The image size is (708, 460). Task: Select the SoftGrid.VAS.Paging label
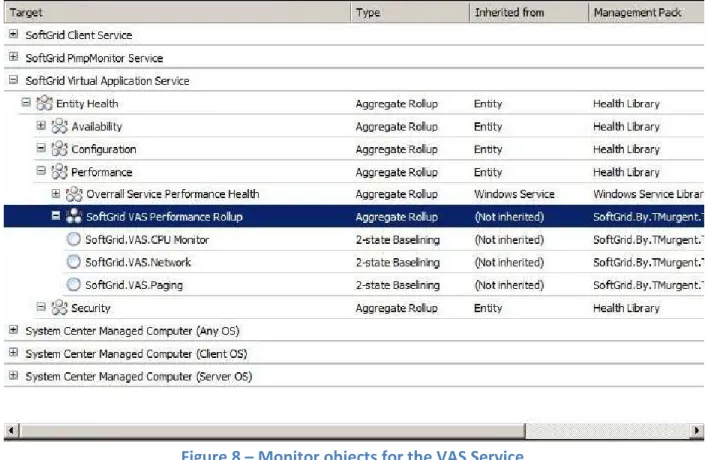point(134,285)
